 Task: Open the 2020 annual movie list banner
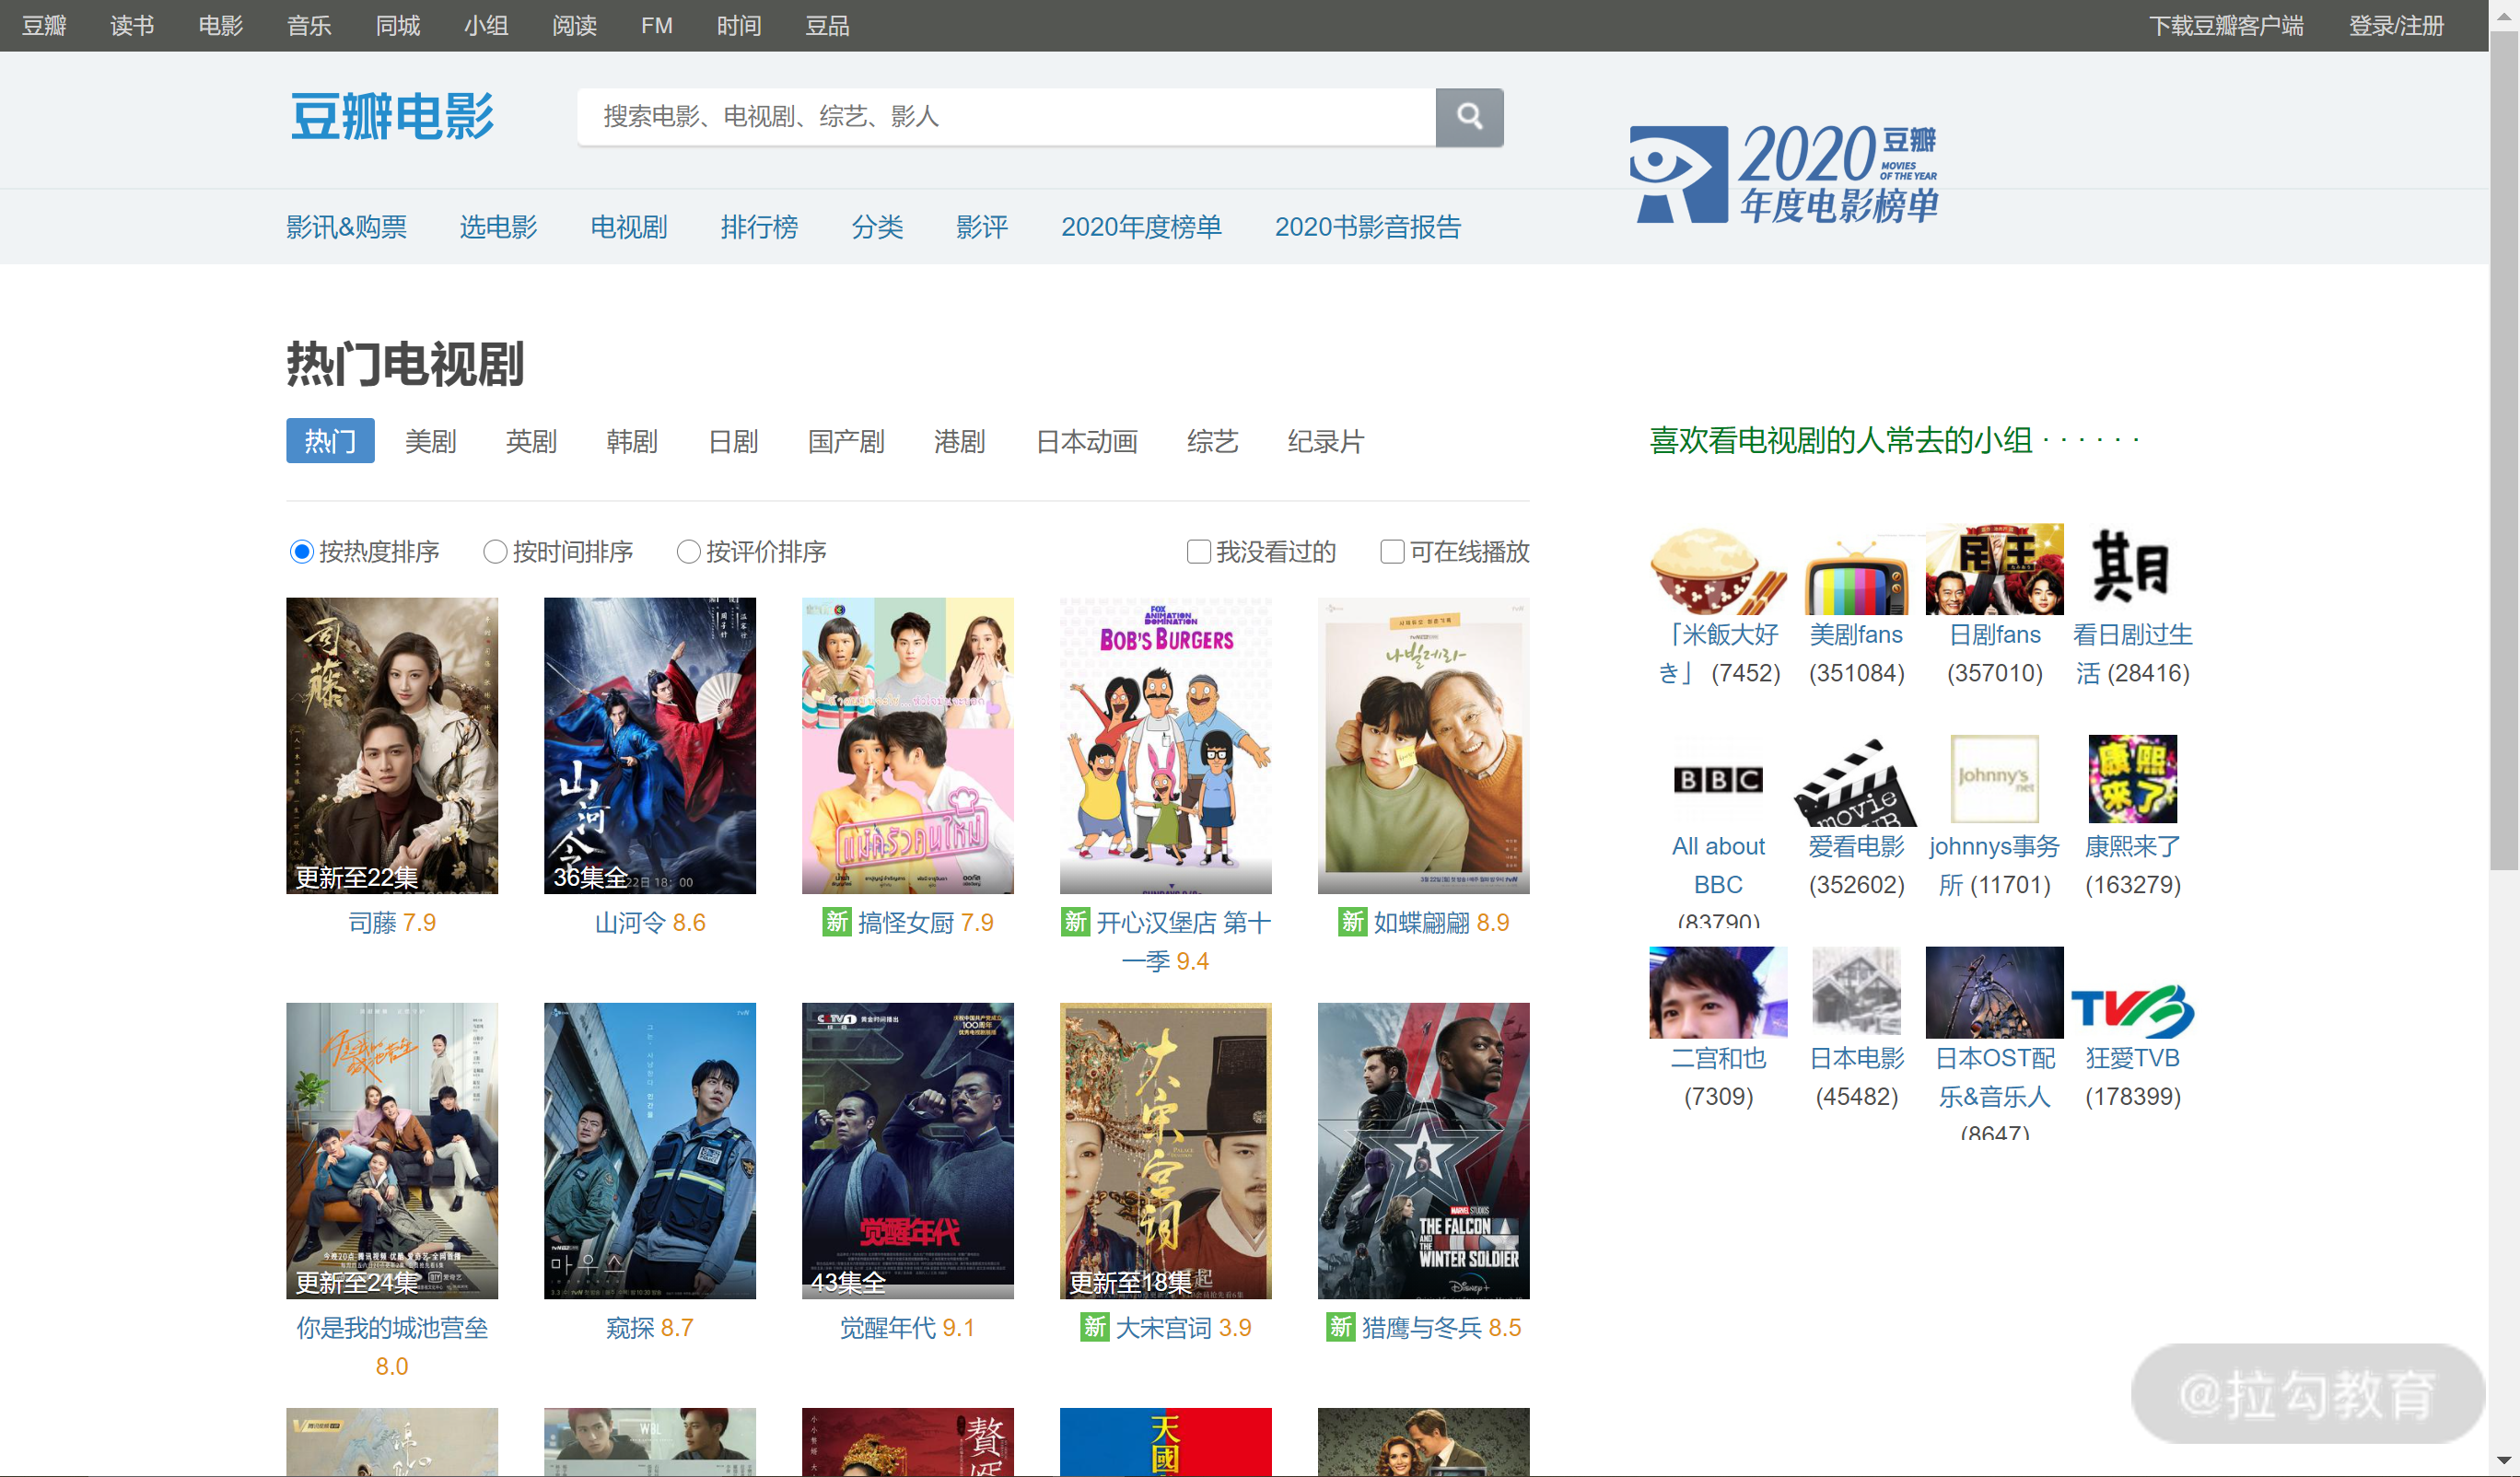tap(1784, 173)
